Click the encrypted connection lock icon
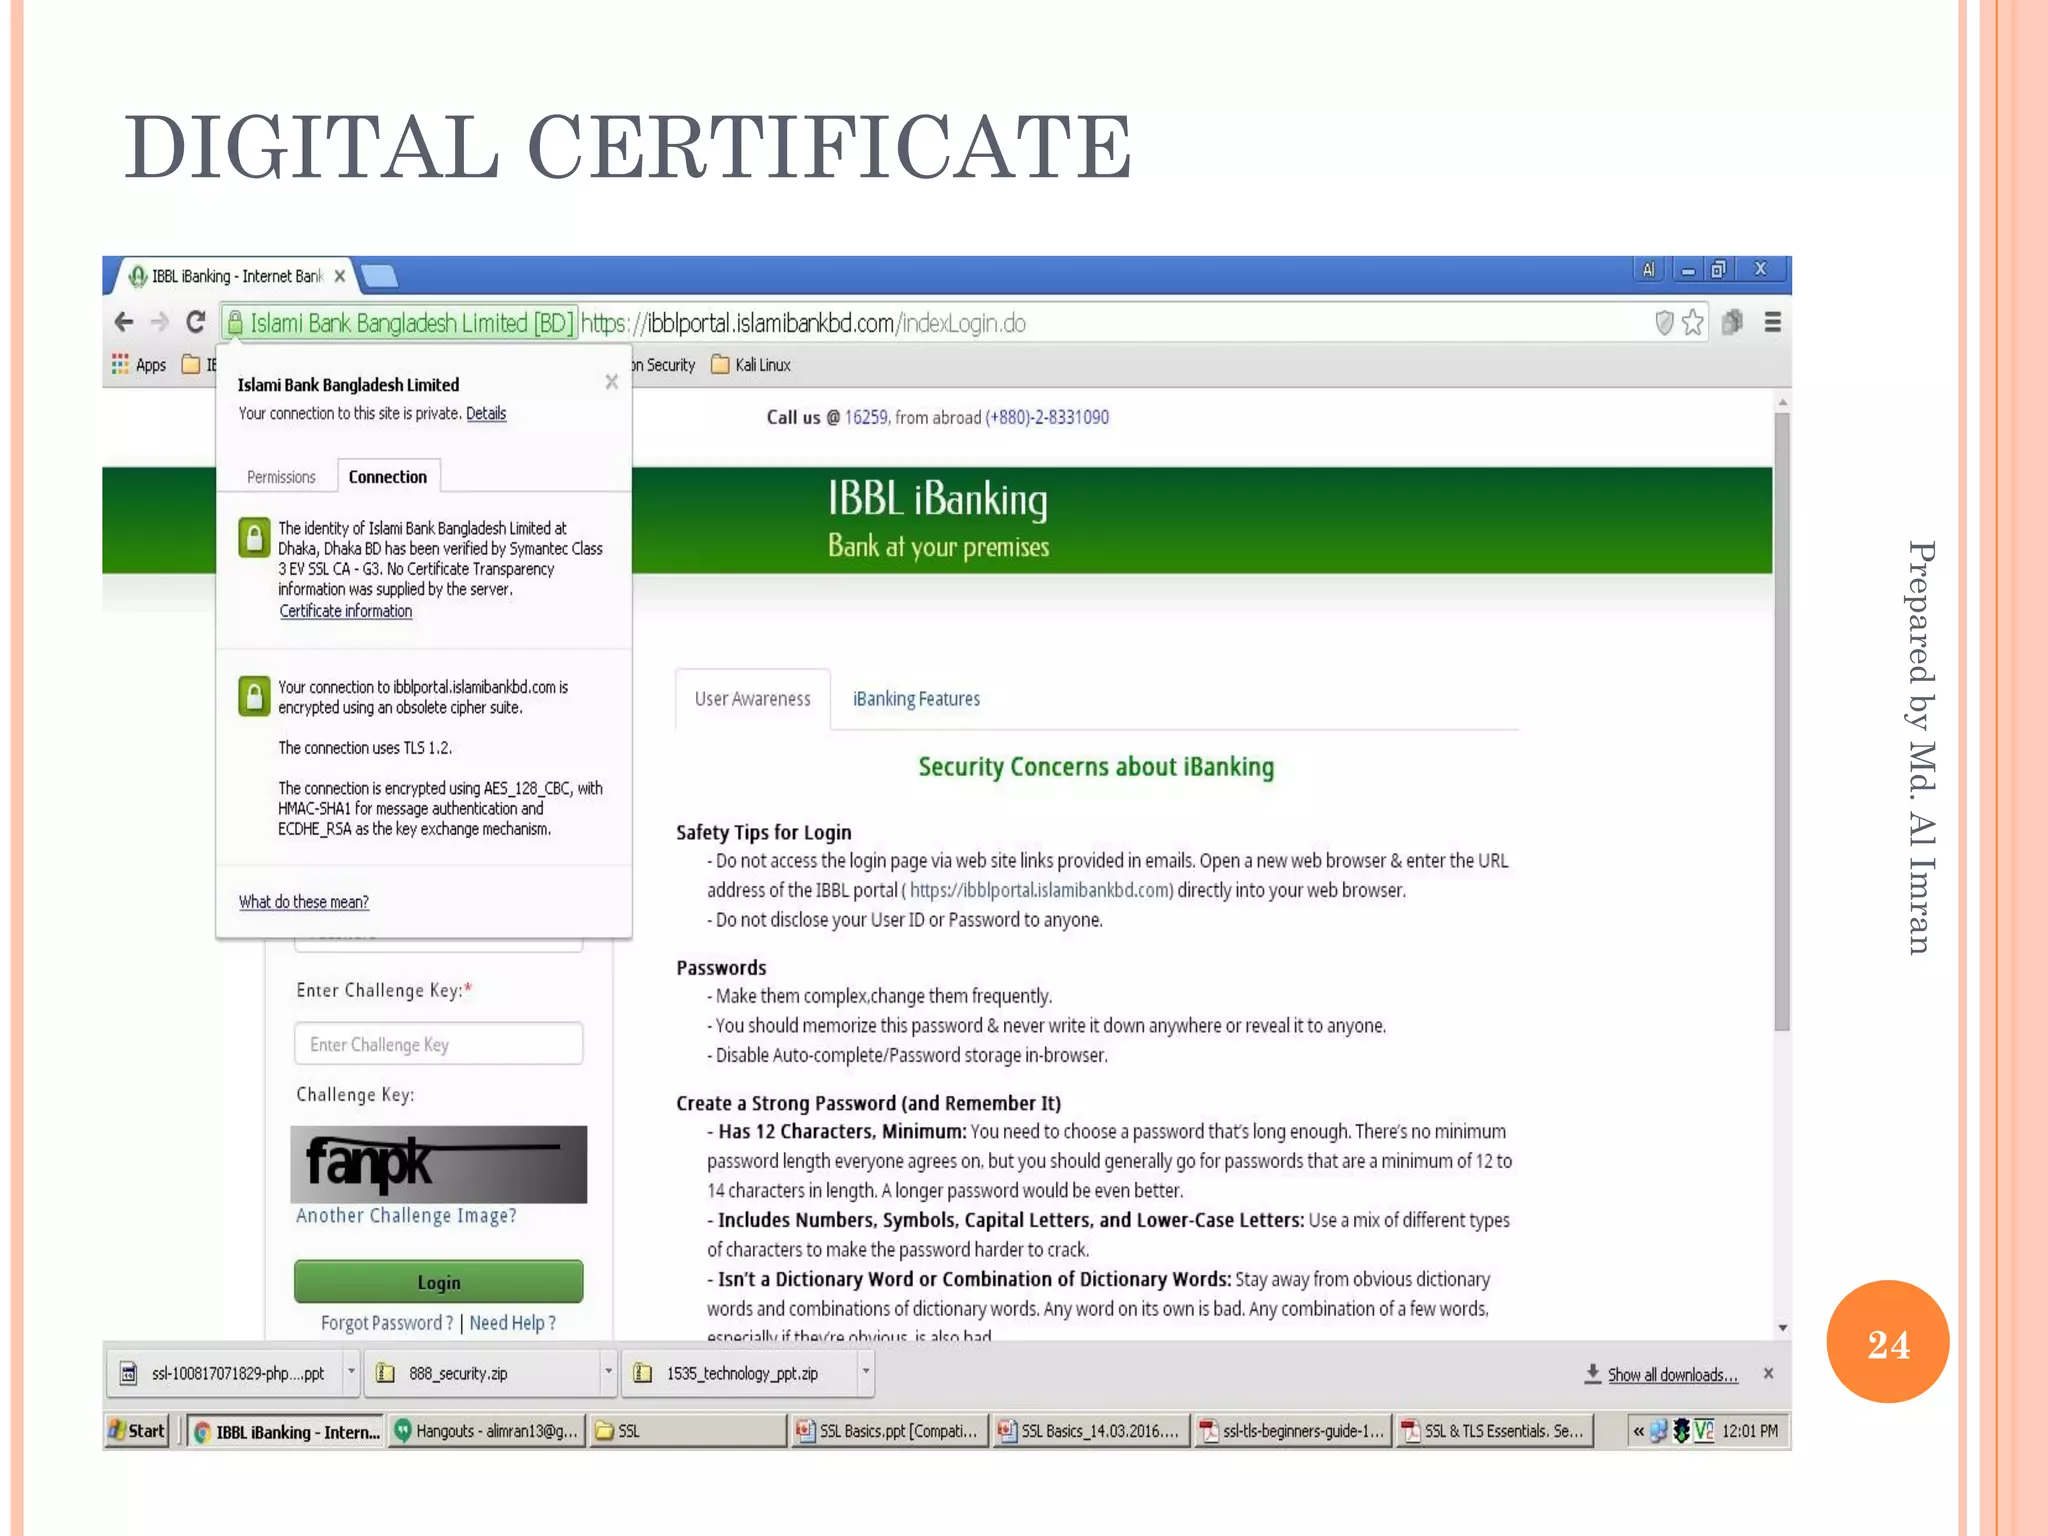 (x=254, y=696)
